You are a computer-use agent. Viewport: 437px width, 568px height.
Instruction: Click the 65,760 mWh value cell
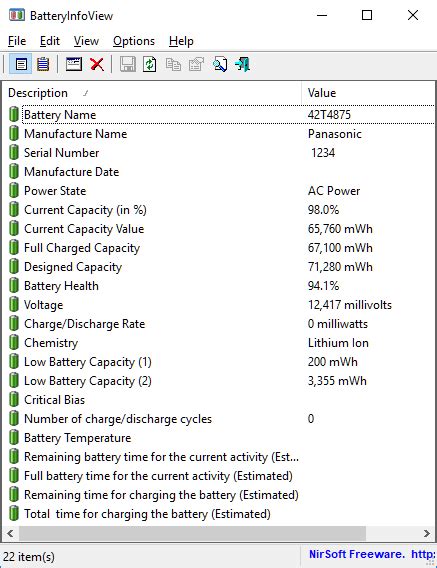point(340,229)
